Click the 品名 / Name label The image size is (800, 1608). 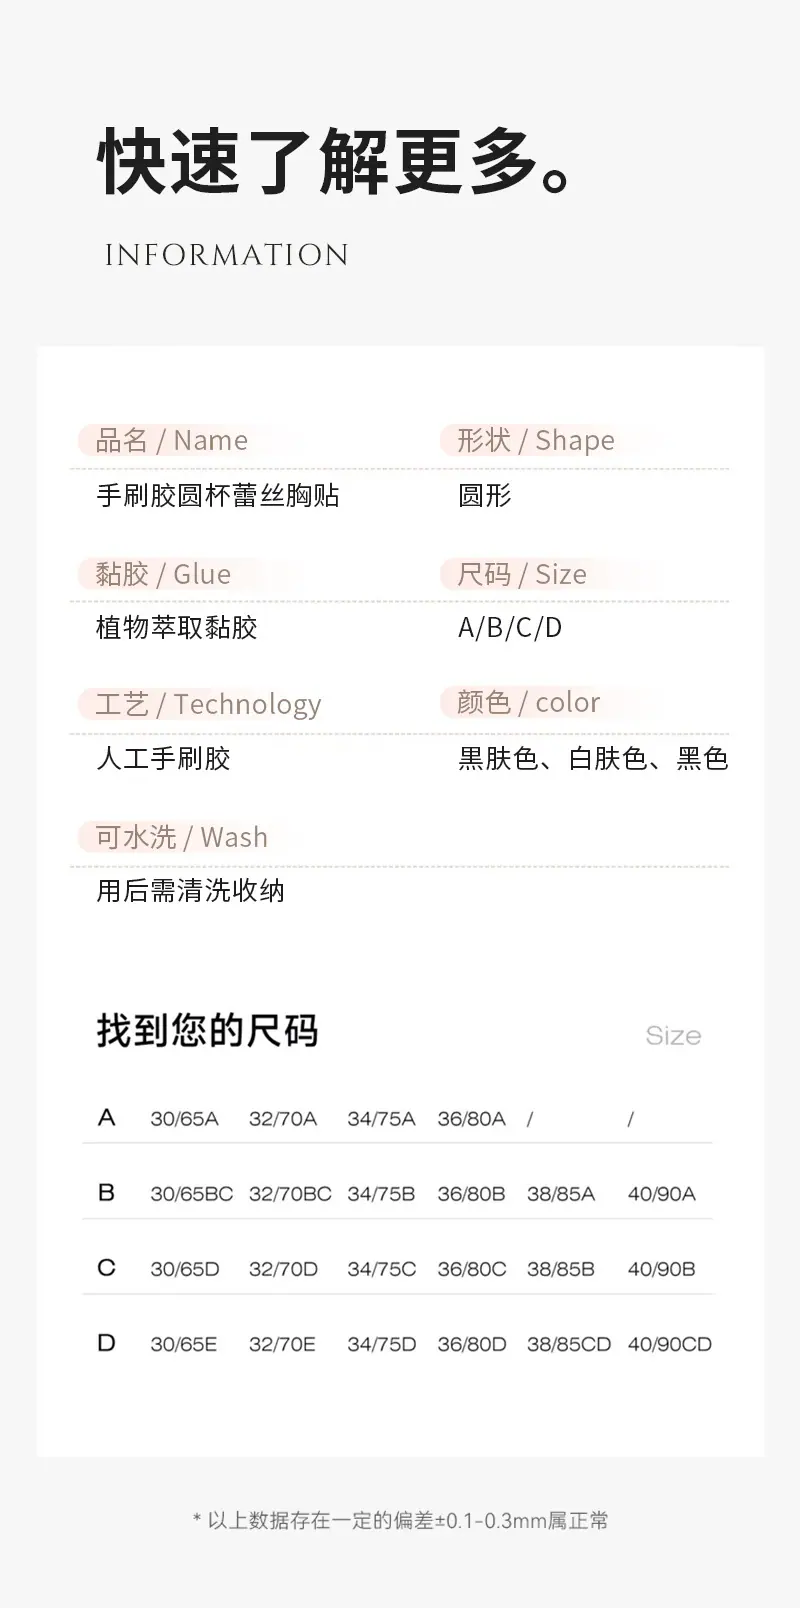click(172, 440)
